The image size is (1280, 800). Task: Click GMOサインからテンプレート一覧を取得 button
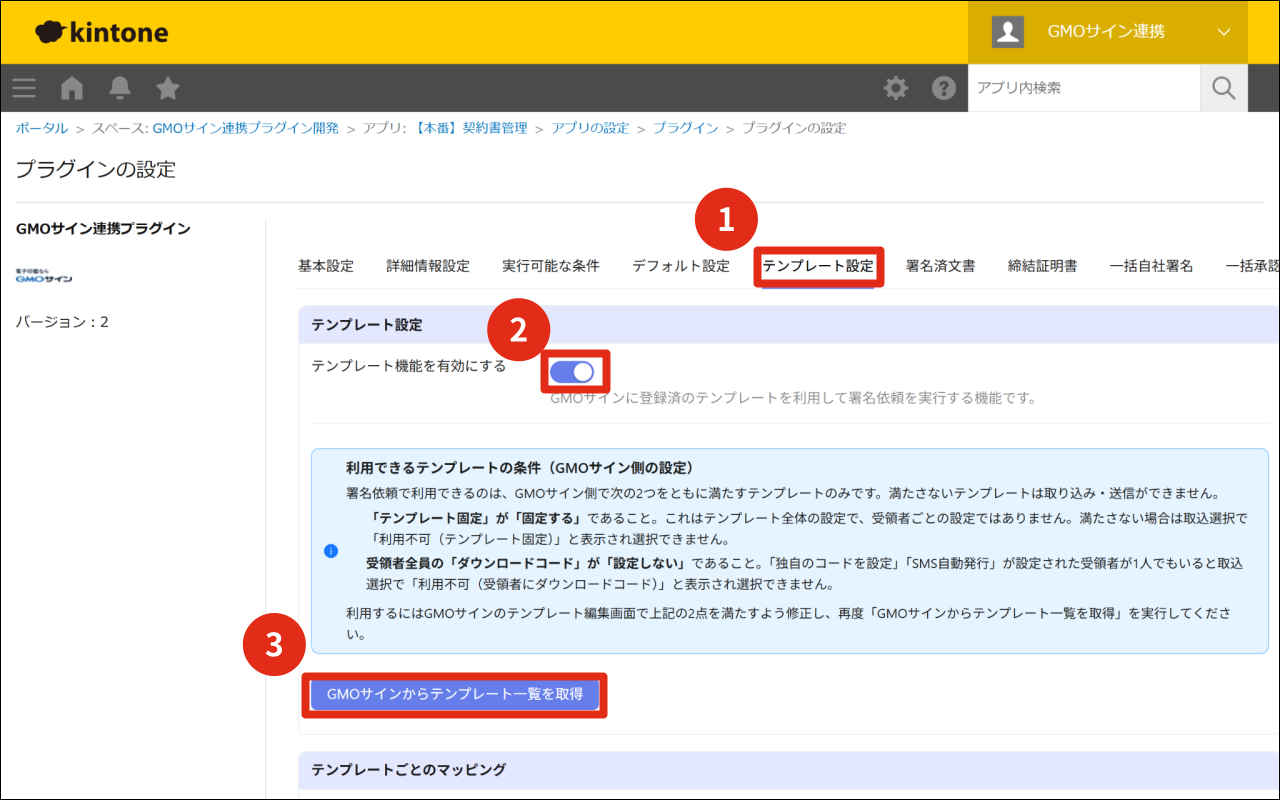(x=455, y=694)
